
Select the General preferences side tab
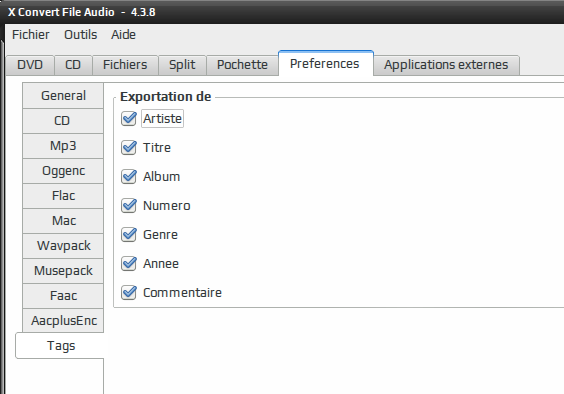(63, 96)
